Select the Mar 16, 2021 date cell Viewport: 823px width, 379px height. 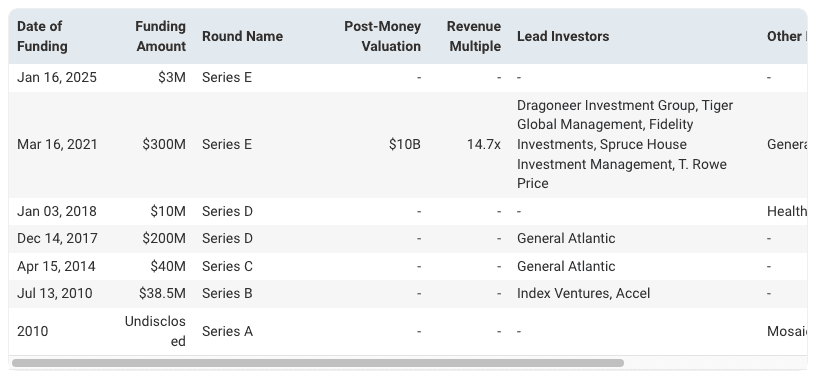[57, 144]
